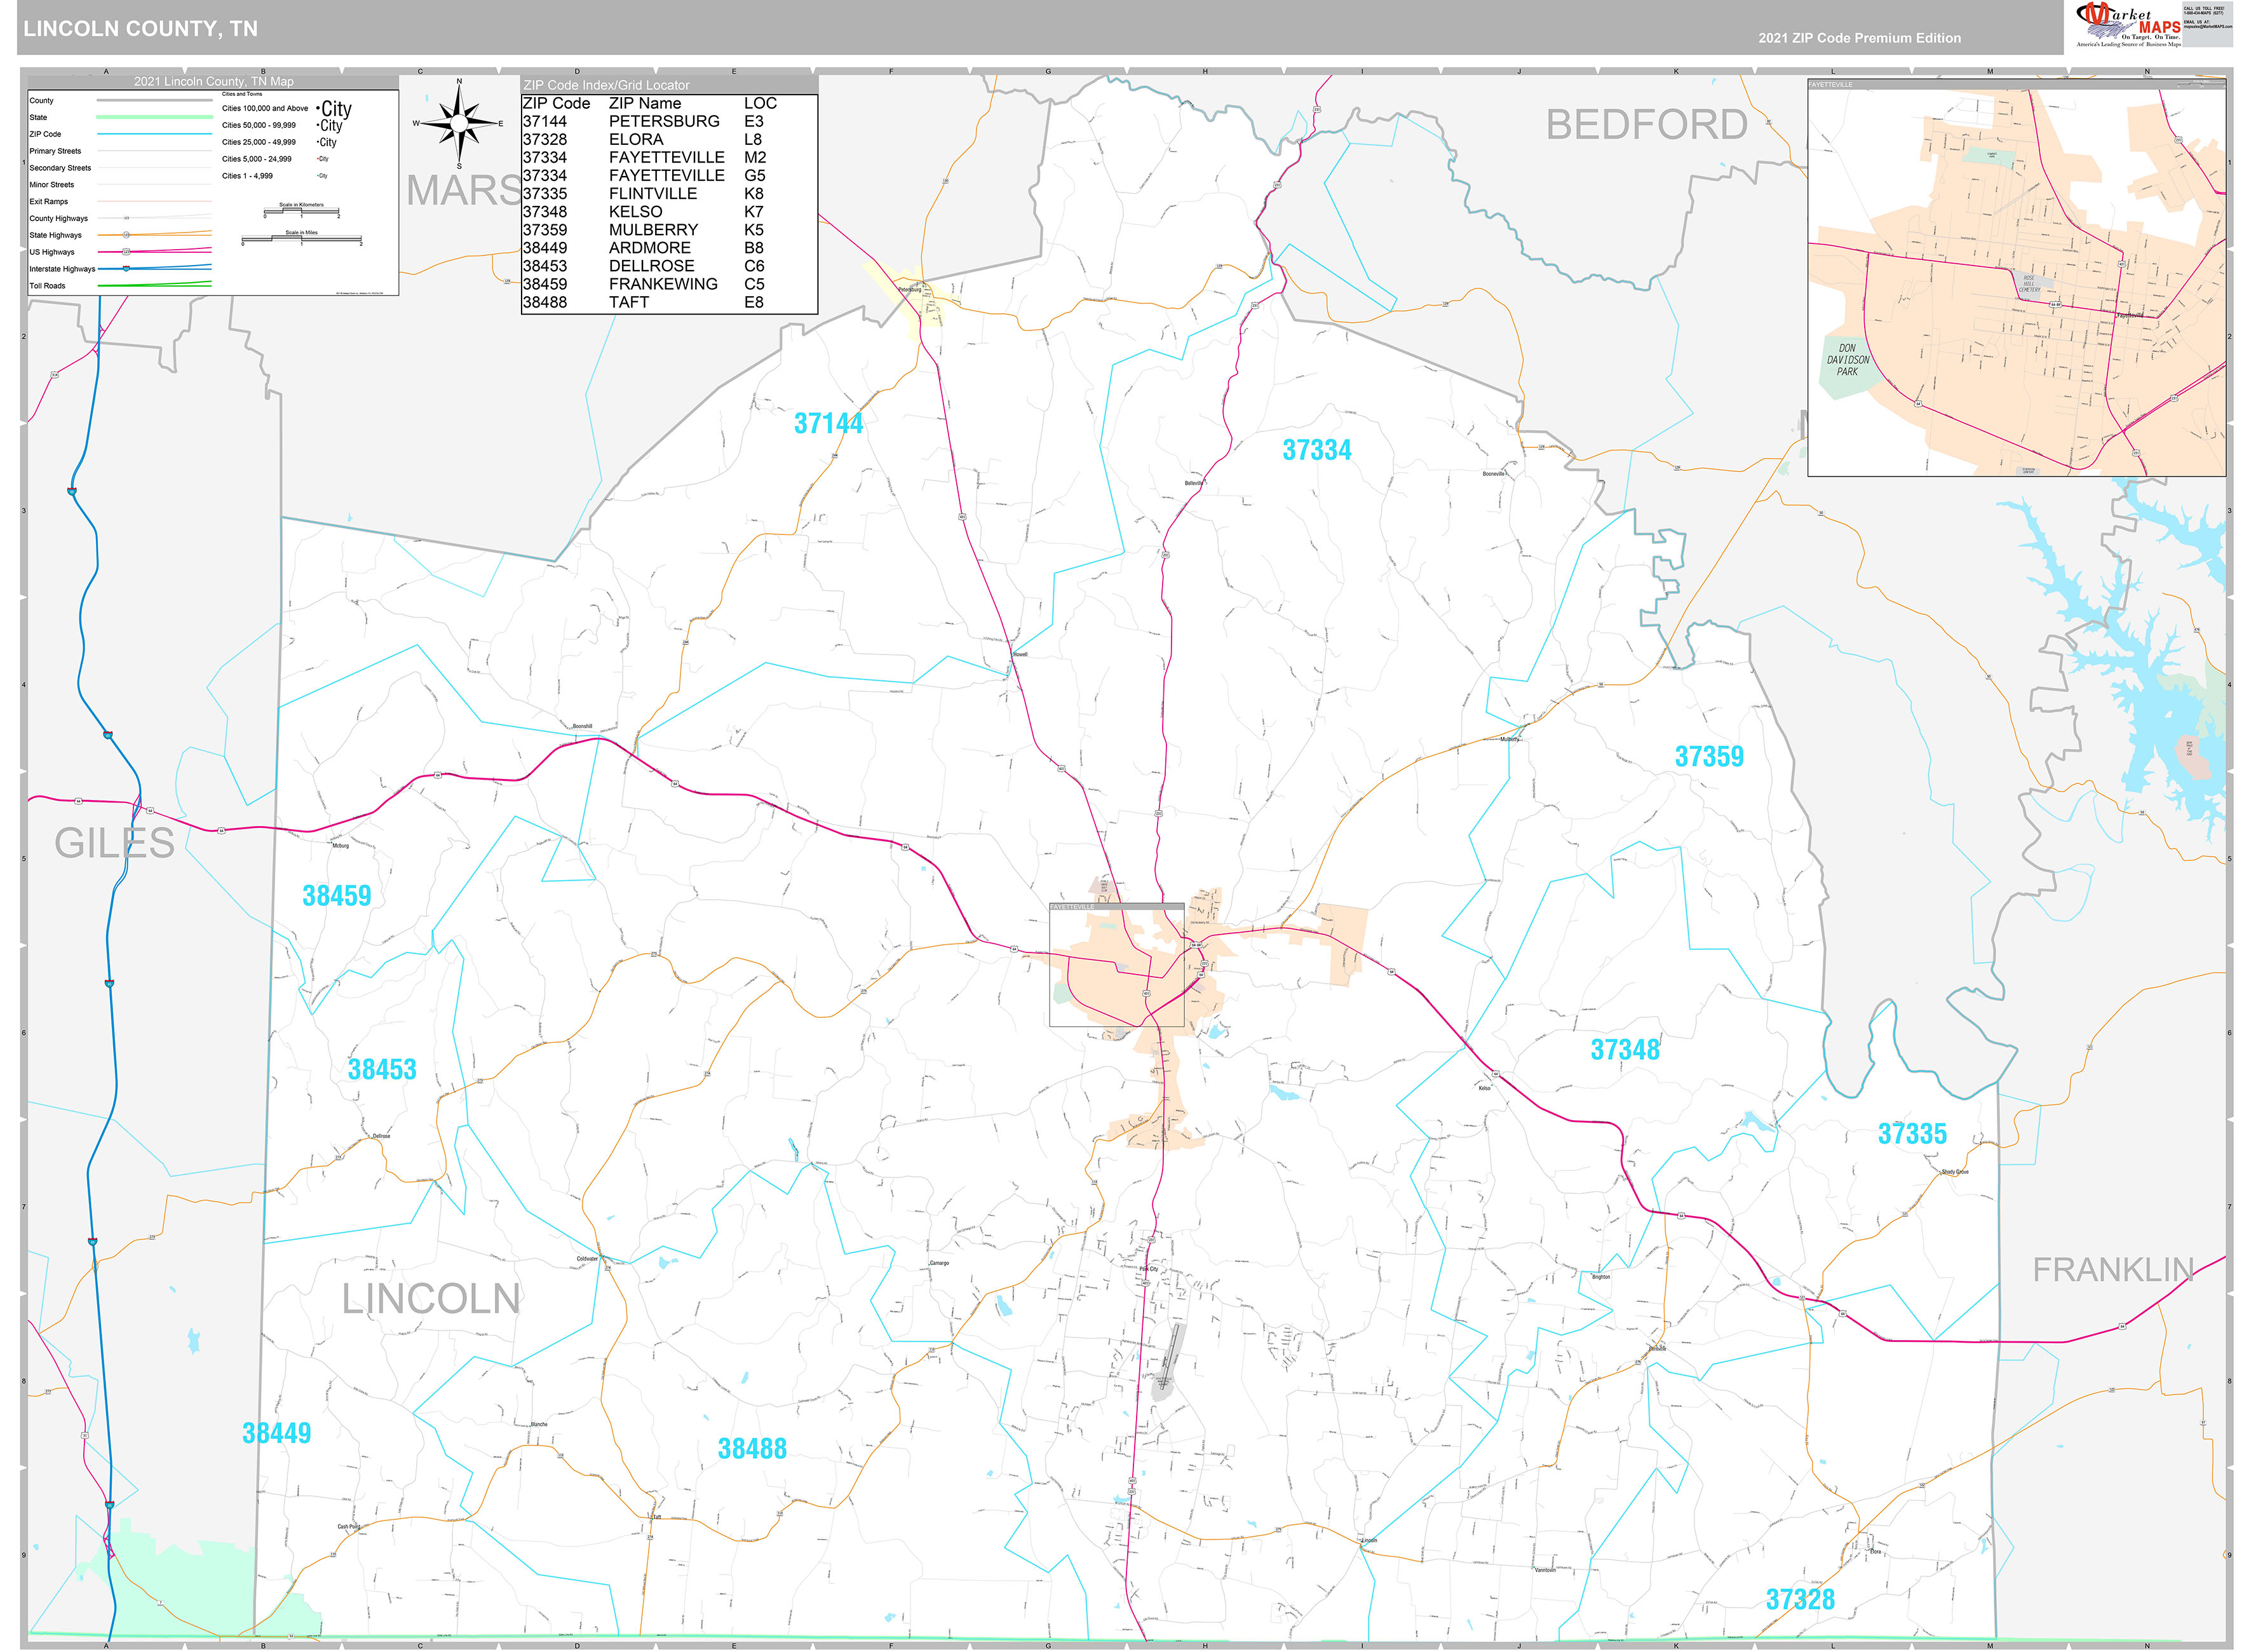Select the cyan ZIP Code line sample in legend
The width and height of the screenshot is (2251, 1652).
pos(154,134)
